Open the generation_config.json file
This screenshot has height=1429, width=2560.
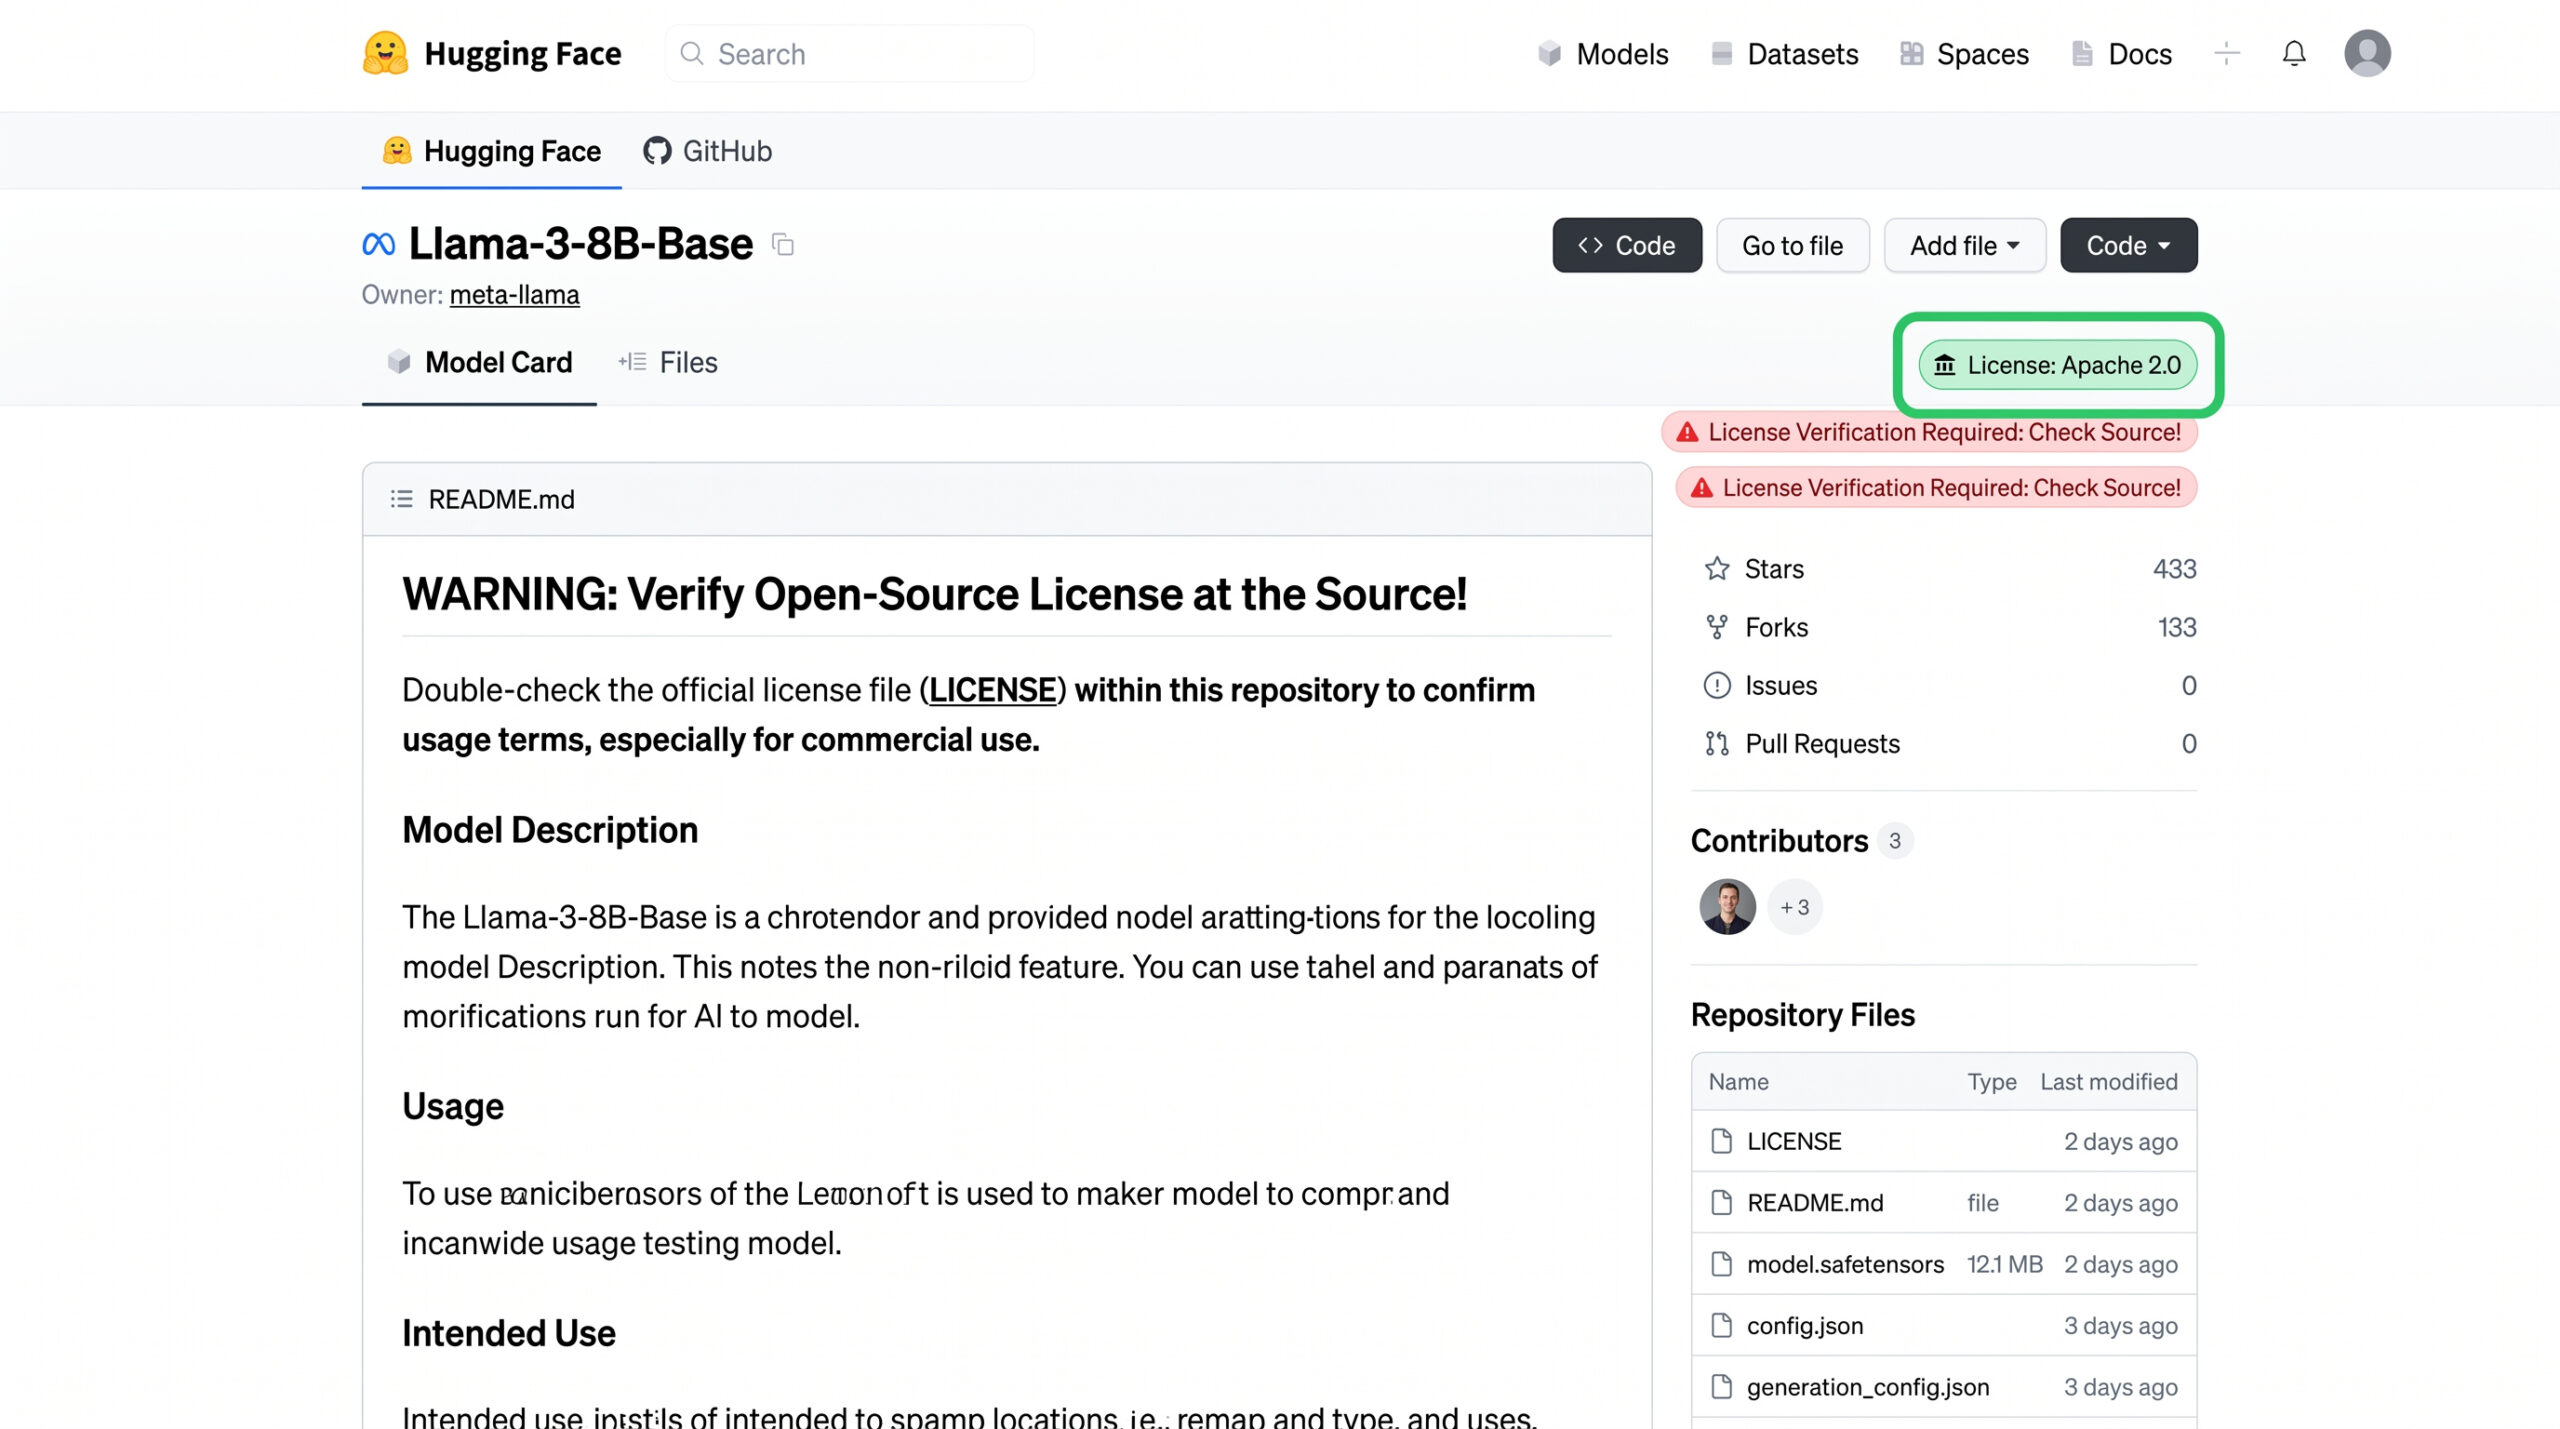1868,1387
